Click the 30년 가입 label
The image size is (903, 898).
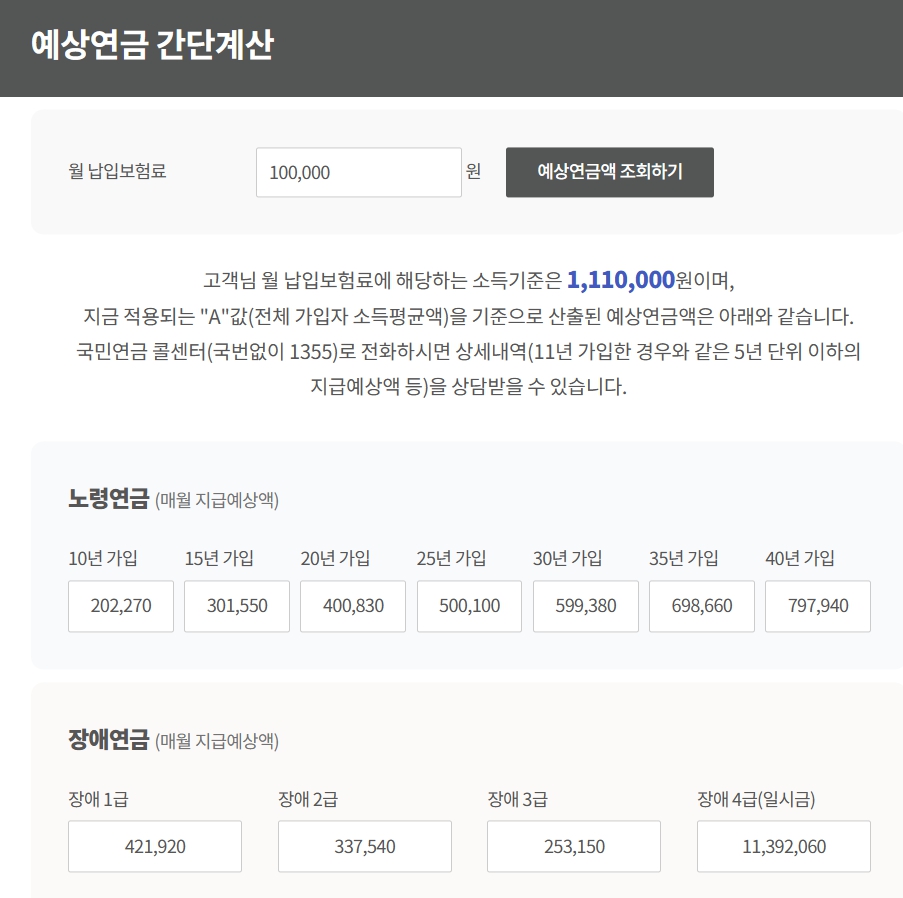tap(568, 558)
